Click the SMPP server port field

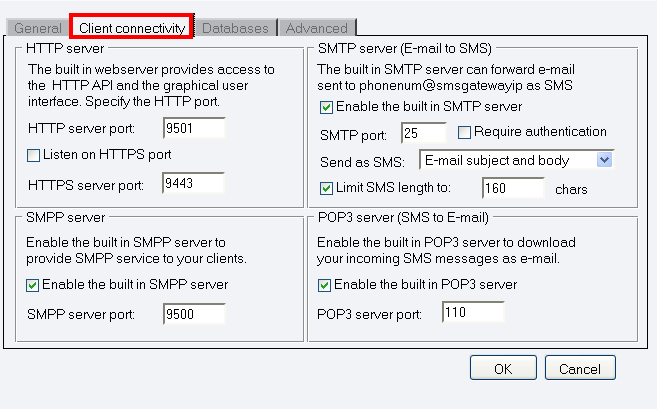click(193, 314)
